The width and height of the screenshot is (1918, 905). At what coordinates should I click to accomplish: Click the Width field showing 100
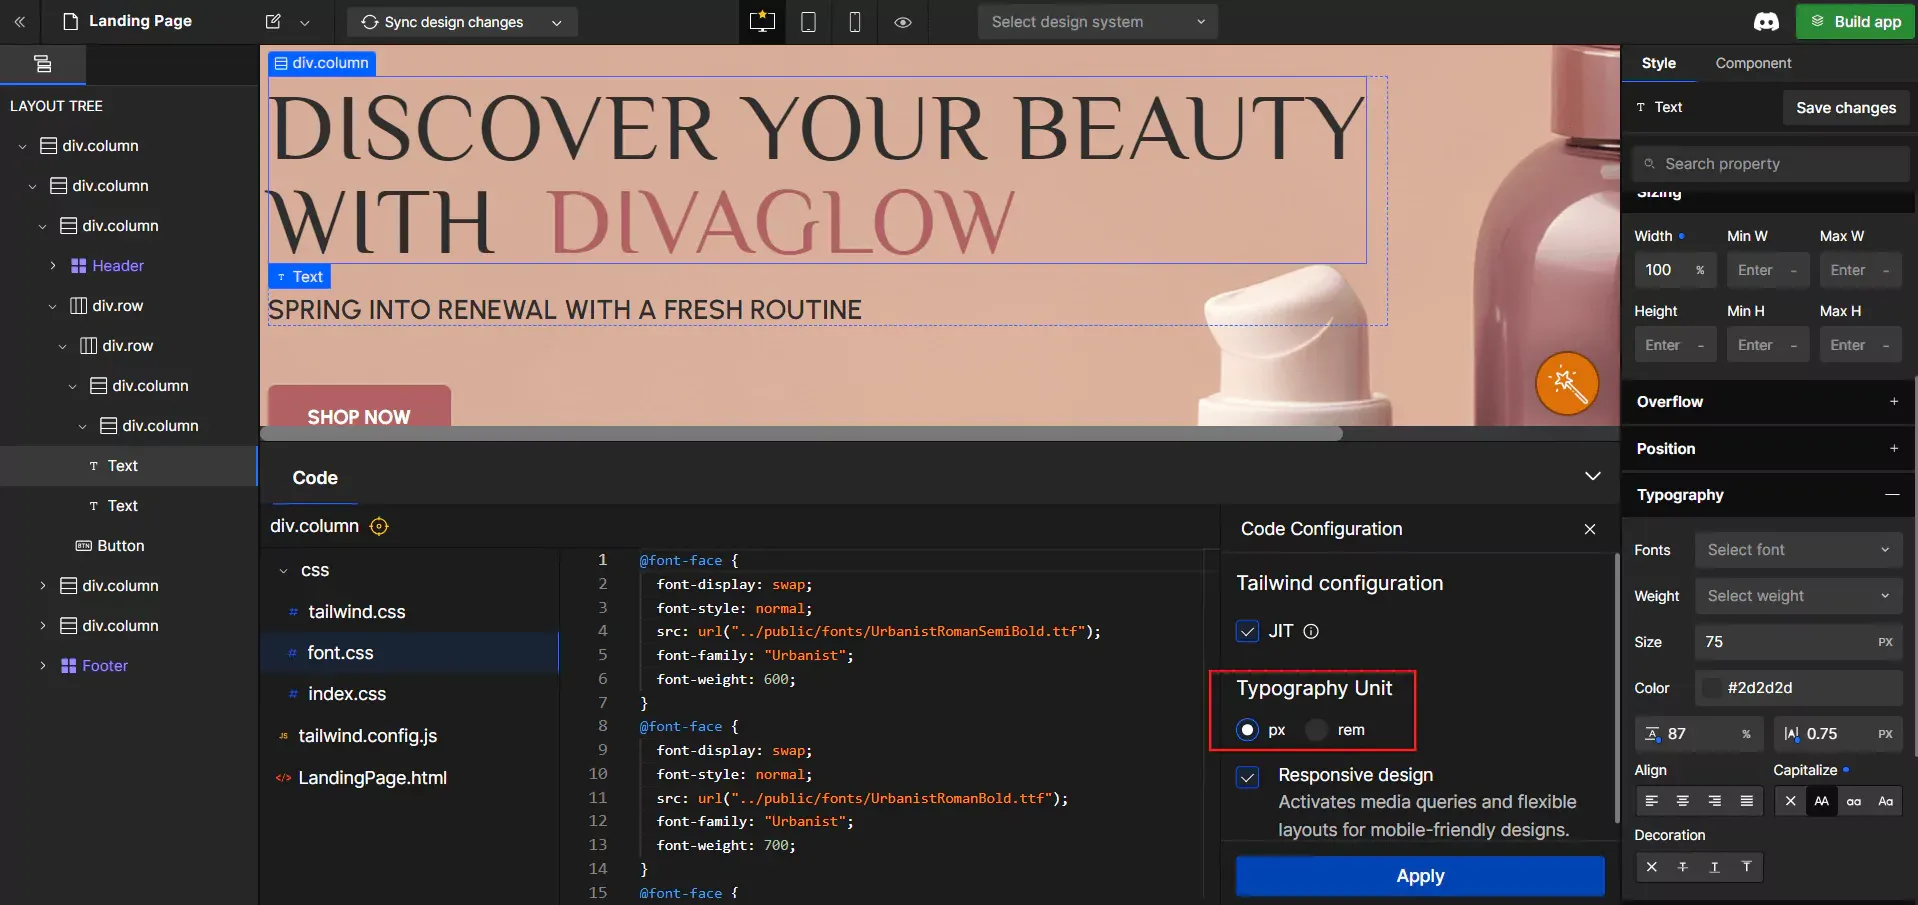coord(1676,270)
